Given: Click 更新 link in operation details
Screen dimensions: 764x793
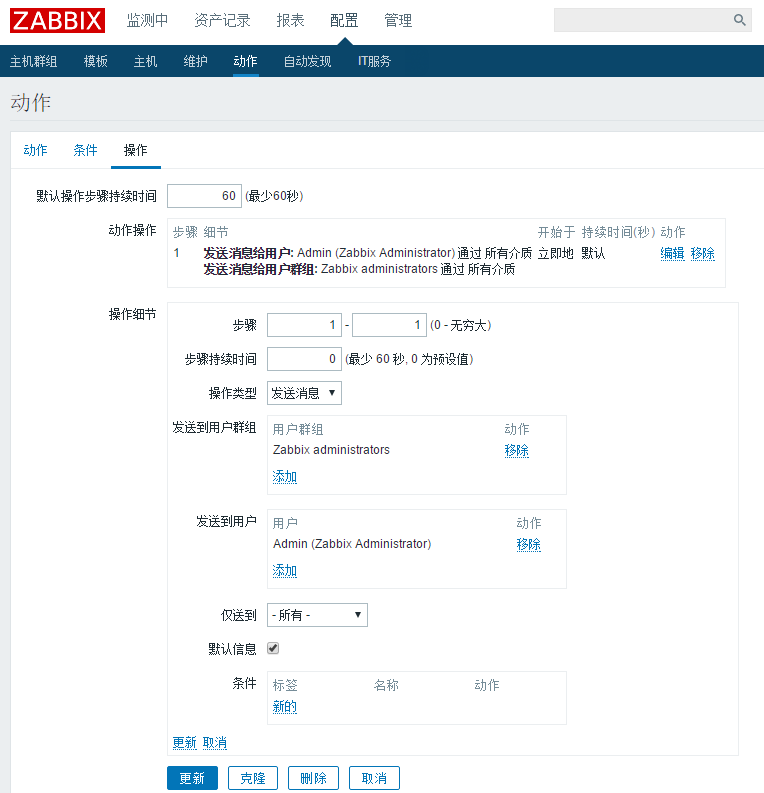Looking at the screenshot, I should point(184,742).
